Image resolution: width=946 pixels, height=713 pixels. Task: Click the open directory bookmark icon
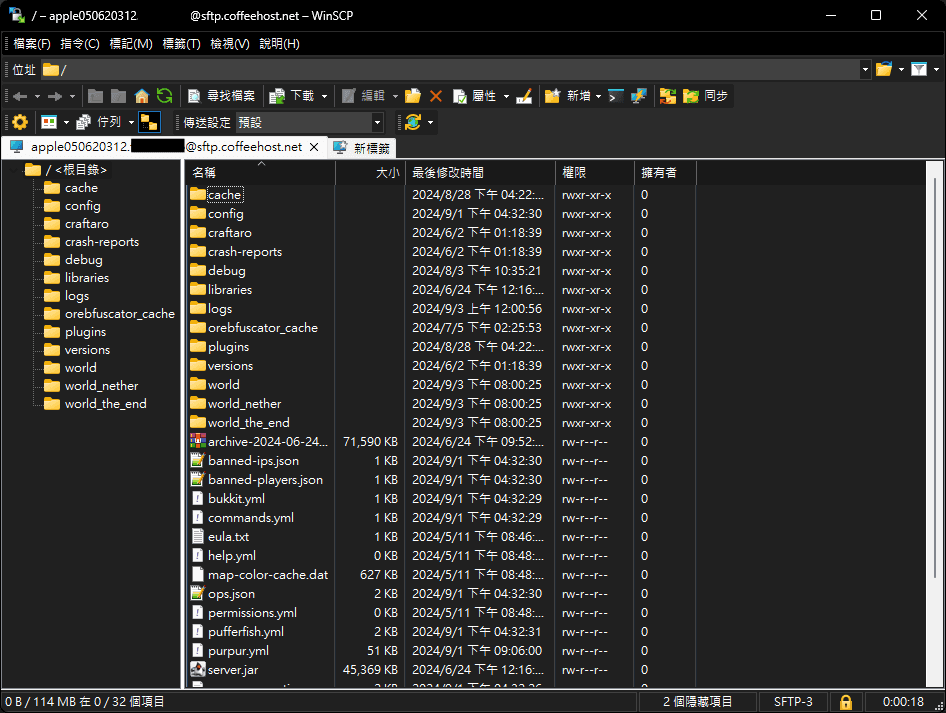point(884,69)
